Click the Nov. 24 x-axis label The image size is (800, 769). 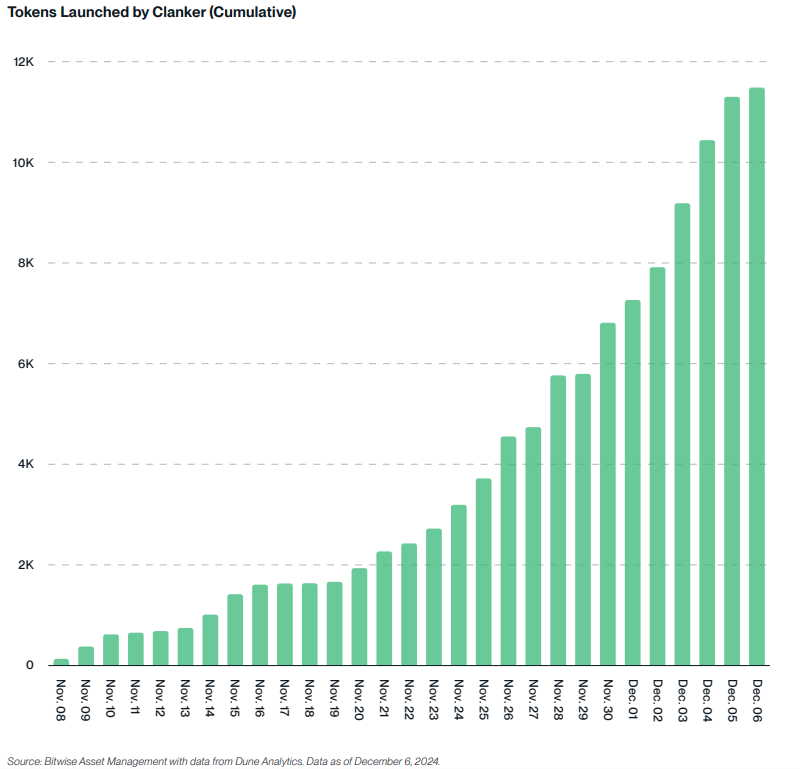click(459, 700)
